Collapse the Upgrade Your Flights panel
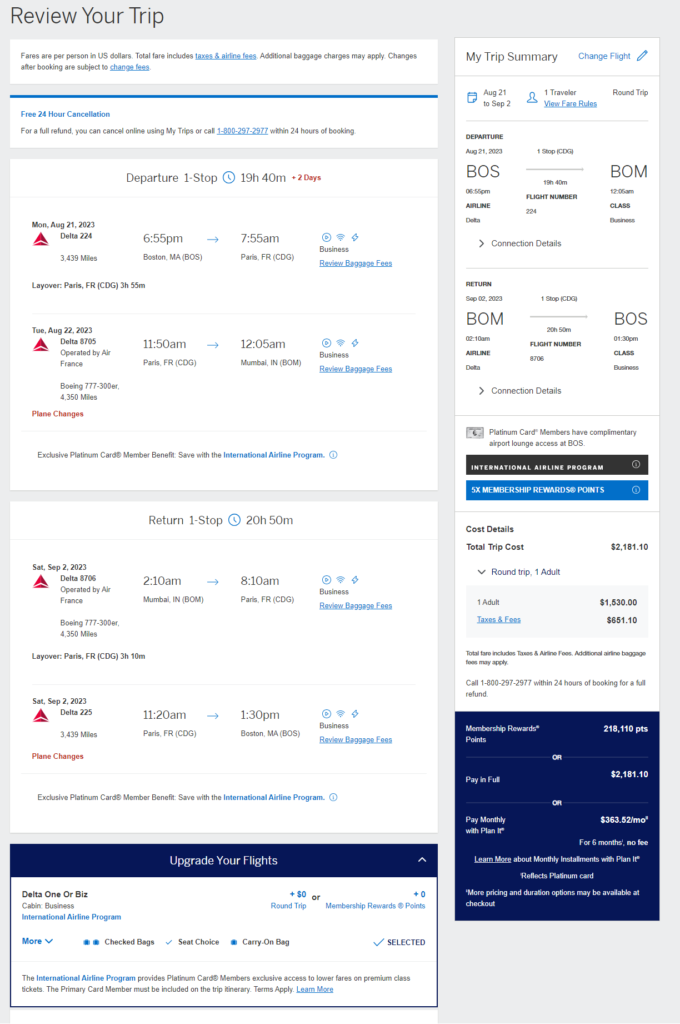680x1024 pixels. tap(422, 860)
